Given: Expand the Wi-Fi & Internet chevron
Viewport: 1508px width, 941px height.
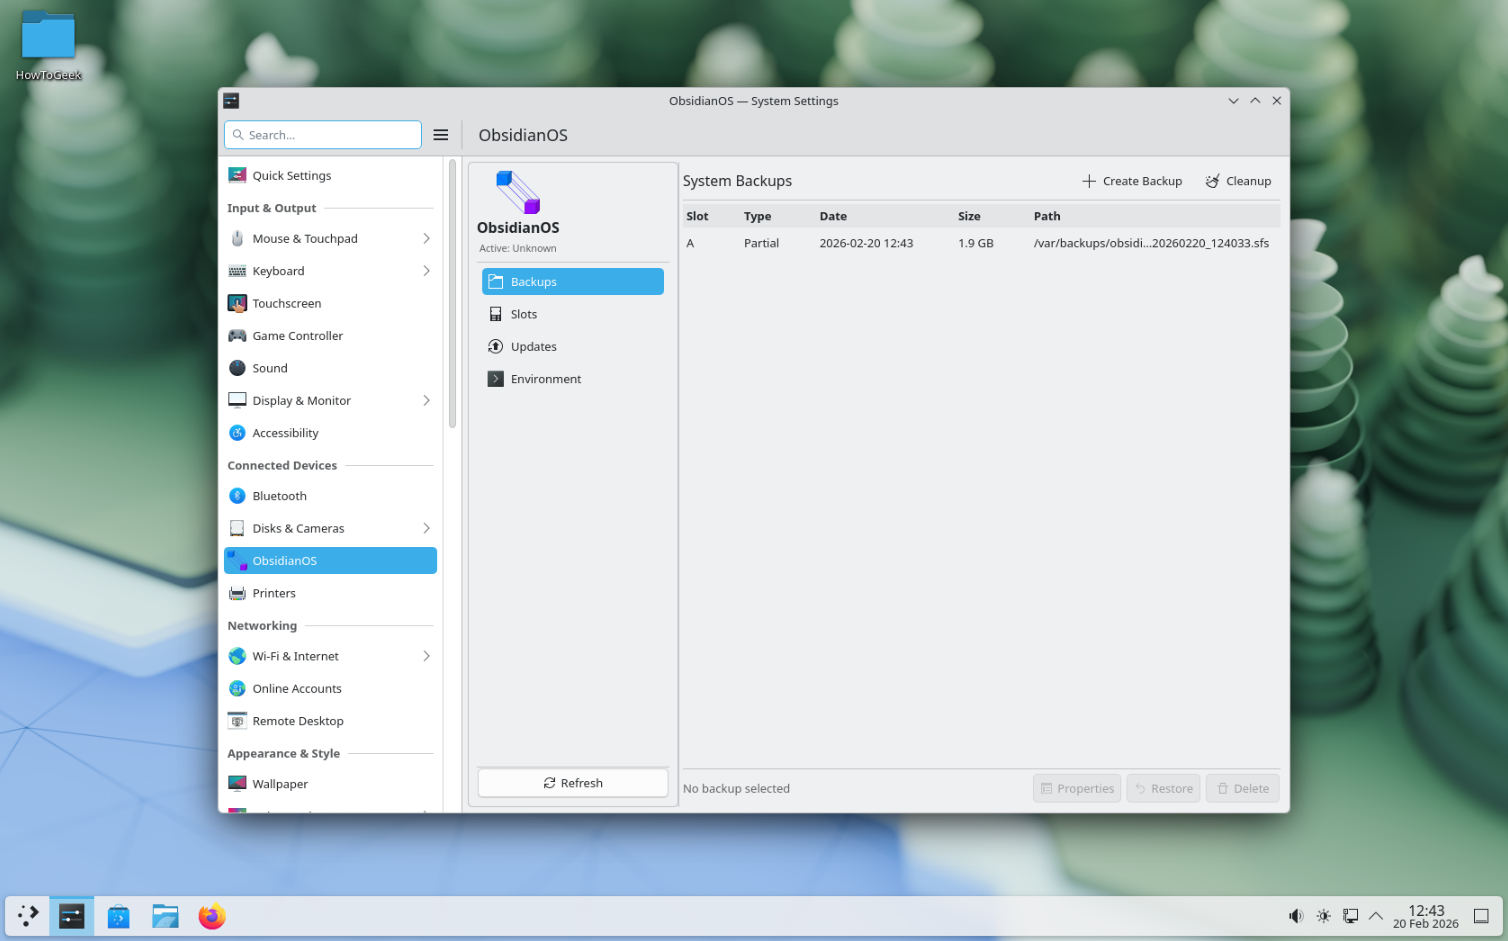Looking at the screenshot, I should coord(426,656).
